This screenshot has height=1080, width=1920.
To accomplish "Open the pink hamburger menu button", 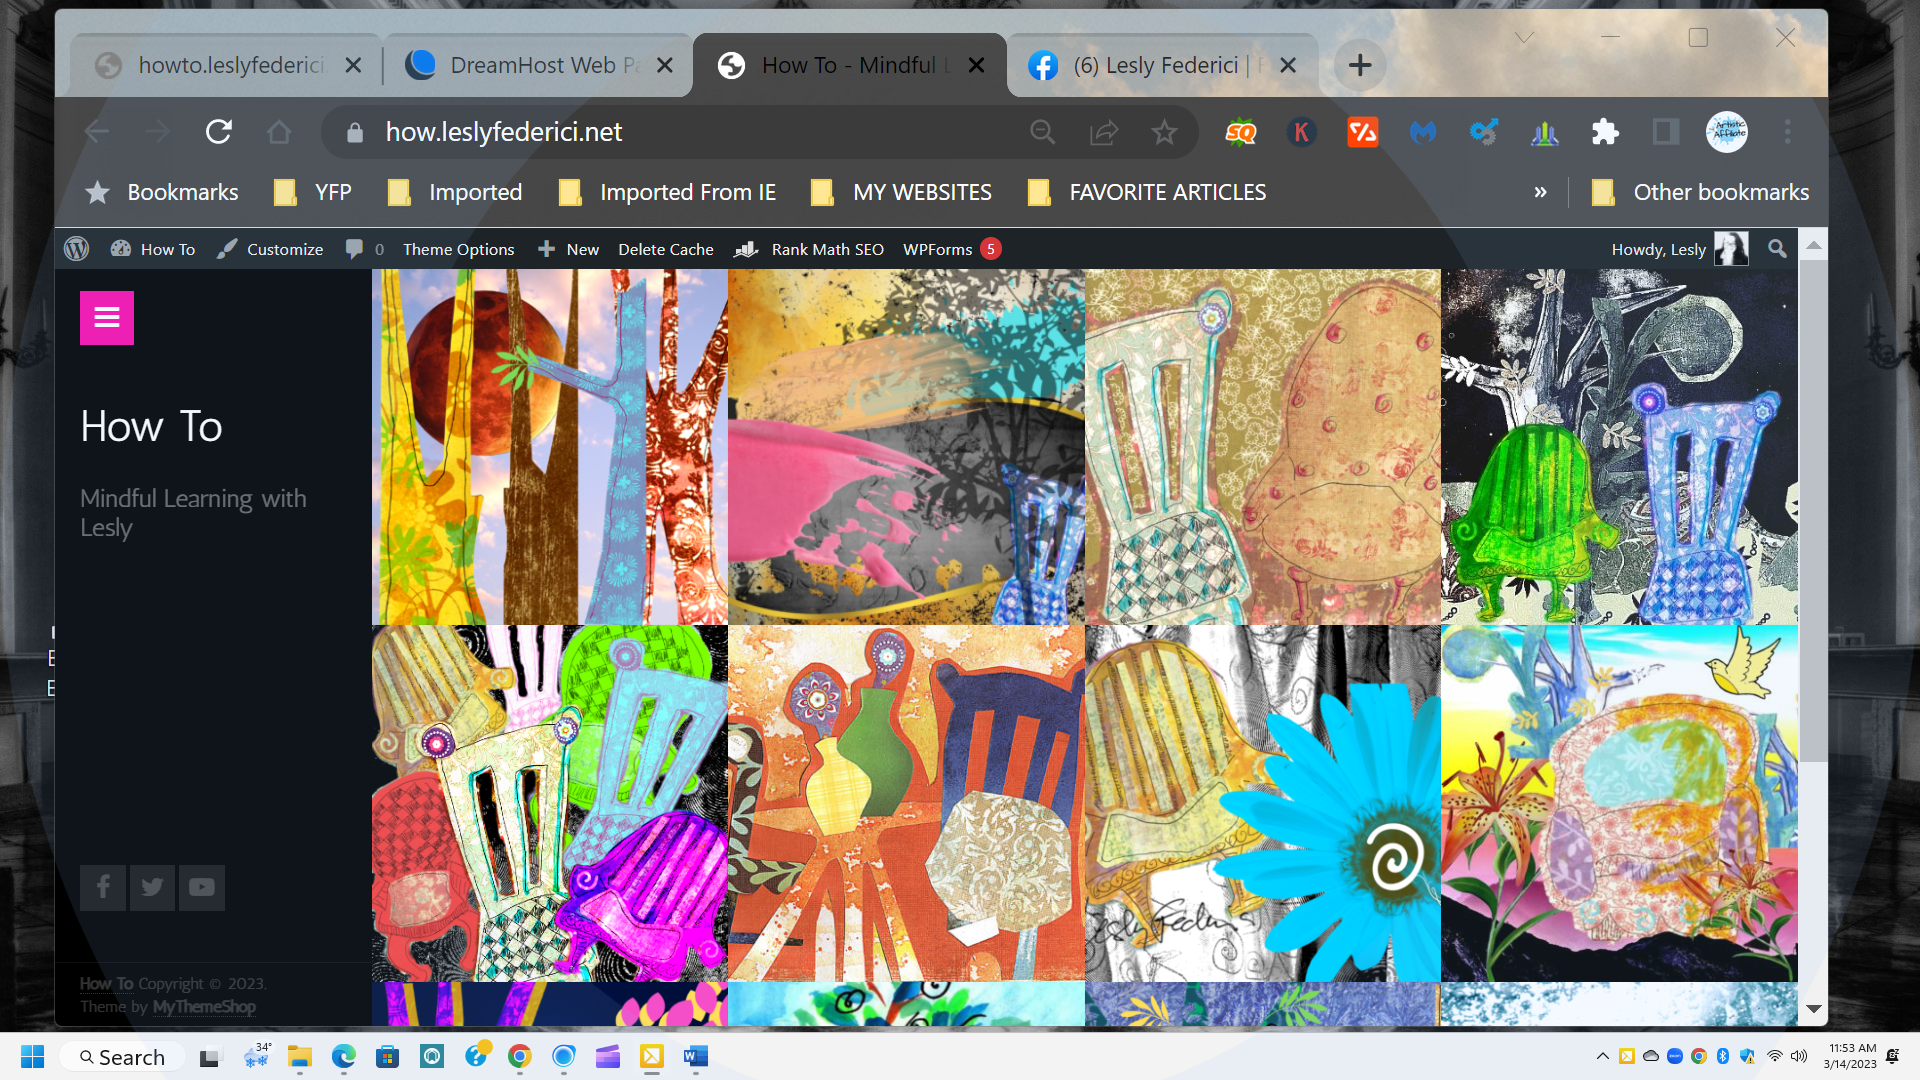I will (x=107, y=318).
